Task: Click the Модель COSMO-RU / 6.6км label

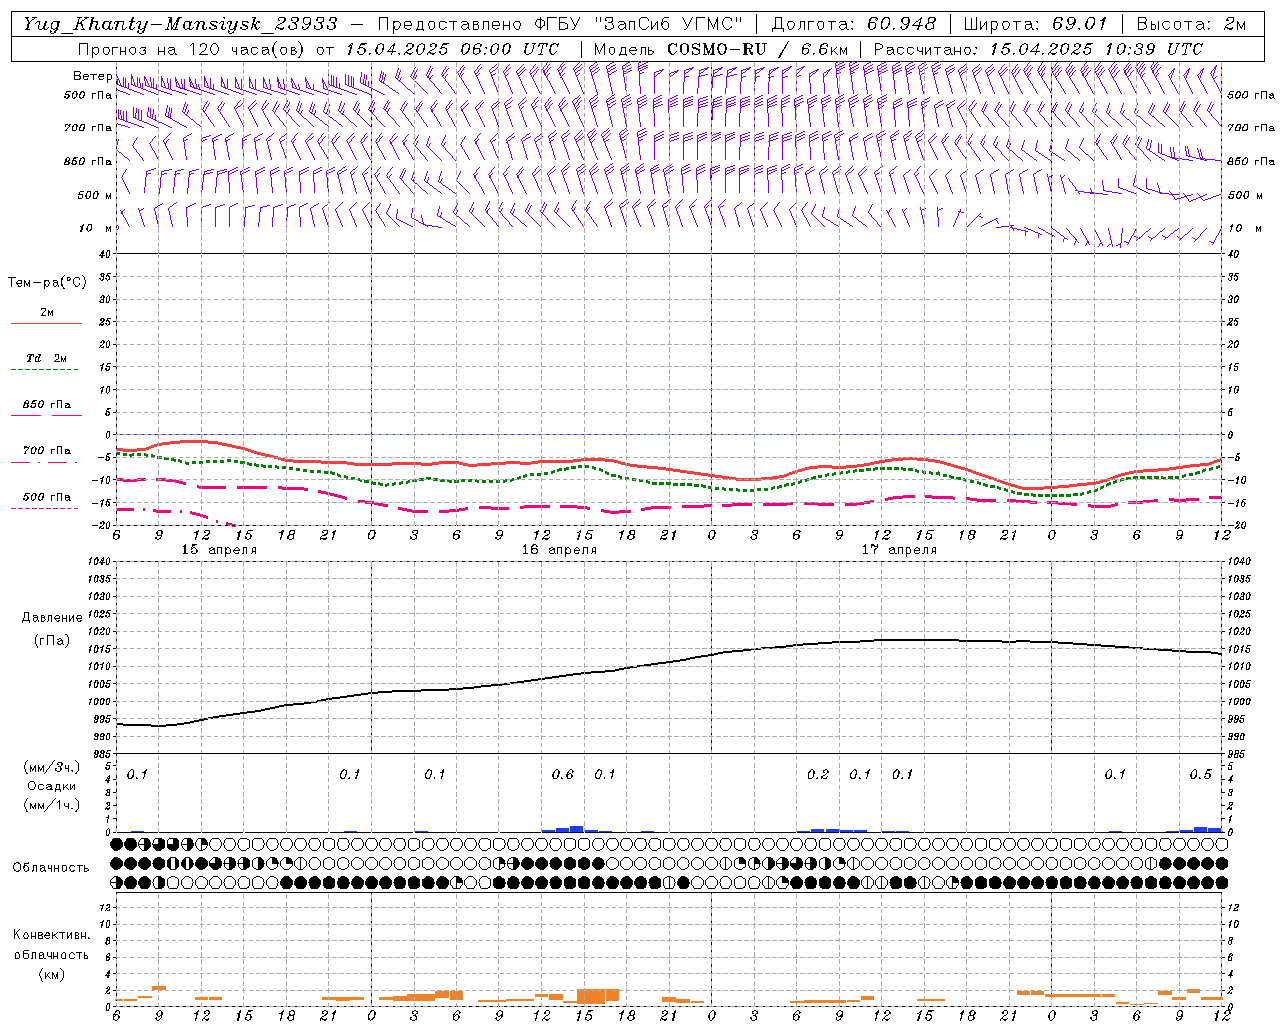Action: (x=720, y=48)
